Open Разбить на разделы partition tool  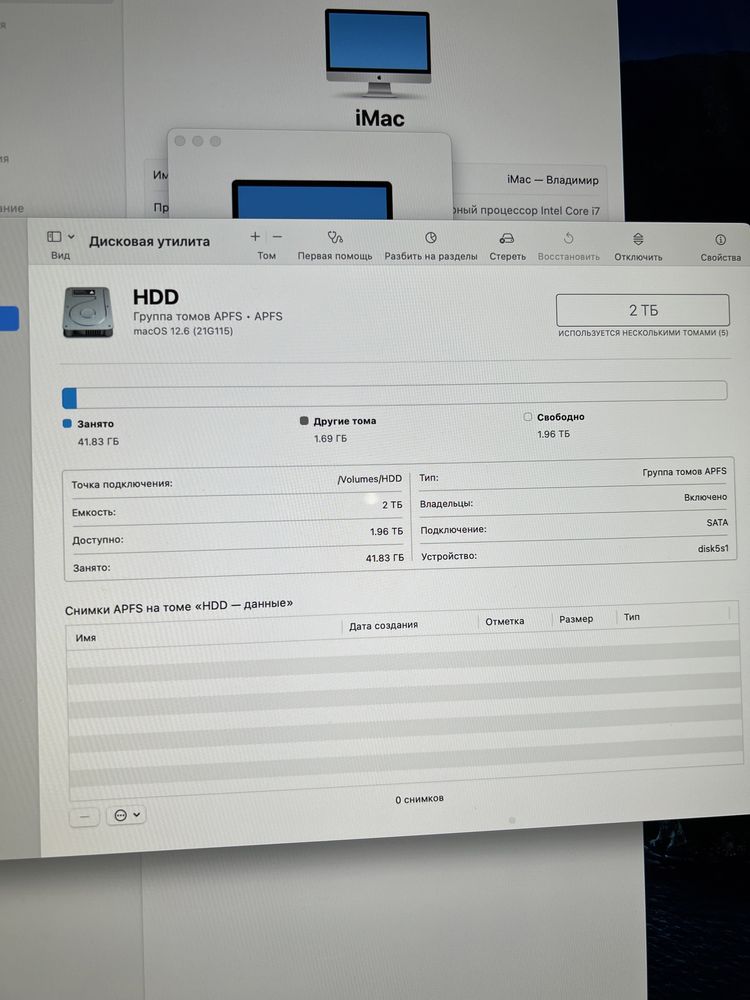click(x=430, y=238)
